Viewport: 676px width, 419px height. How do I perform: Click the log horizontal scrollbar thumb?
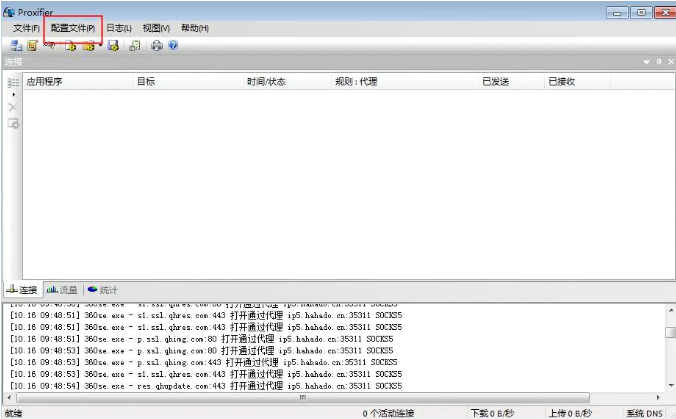(x=303, y=397)
